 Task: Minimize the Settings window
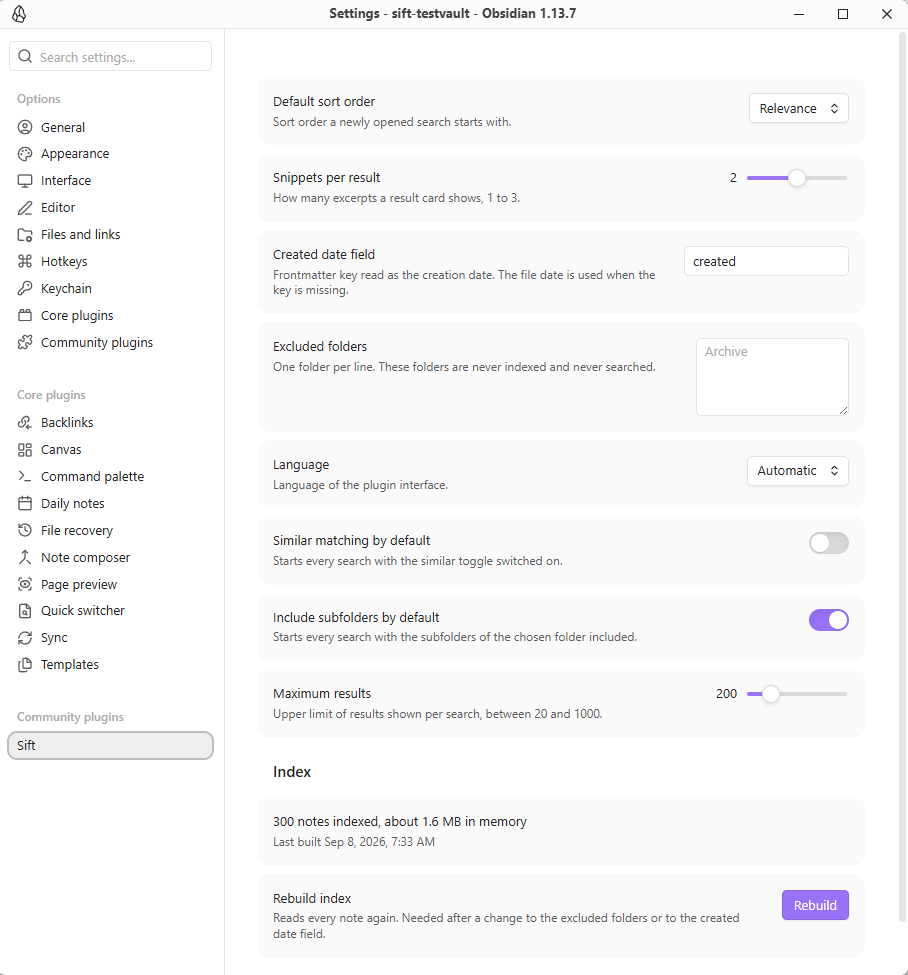point(799,14)
